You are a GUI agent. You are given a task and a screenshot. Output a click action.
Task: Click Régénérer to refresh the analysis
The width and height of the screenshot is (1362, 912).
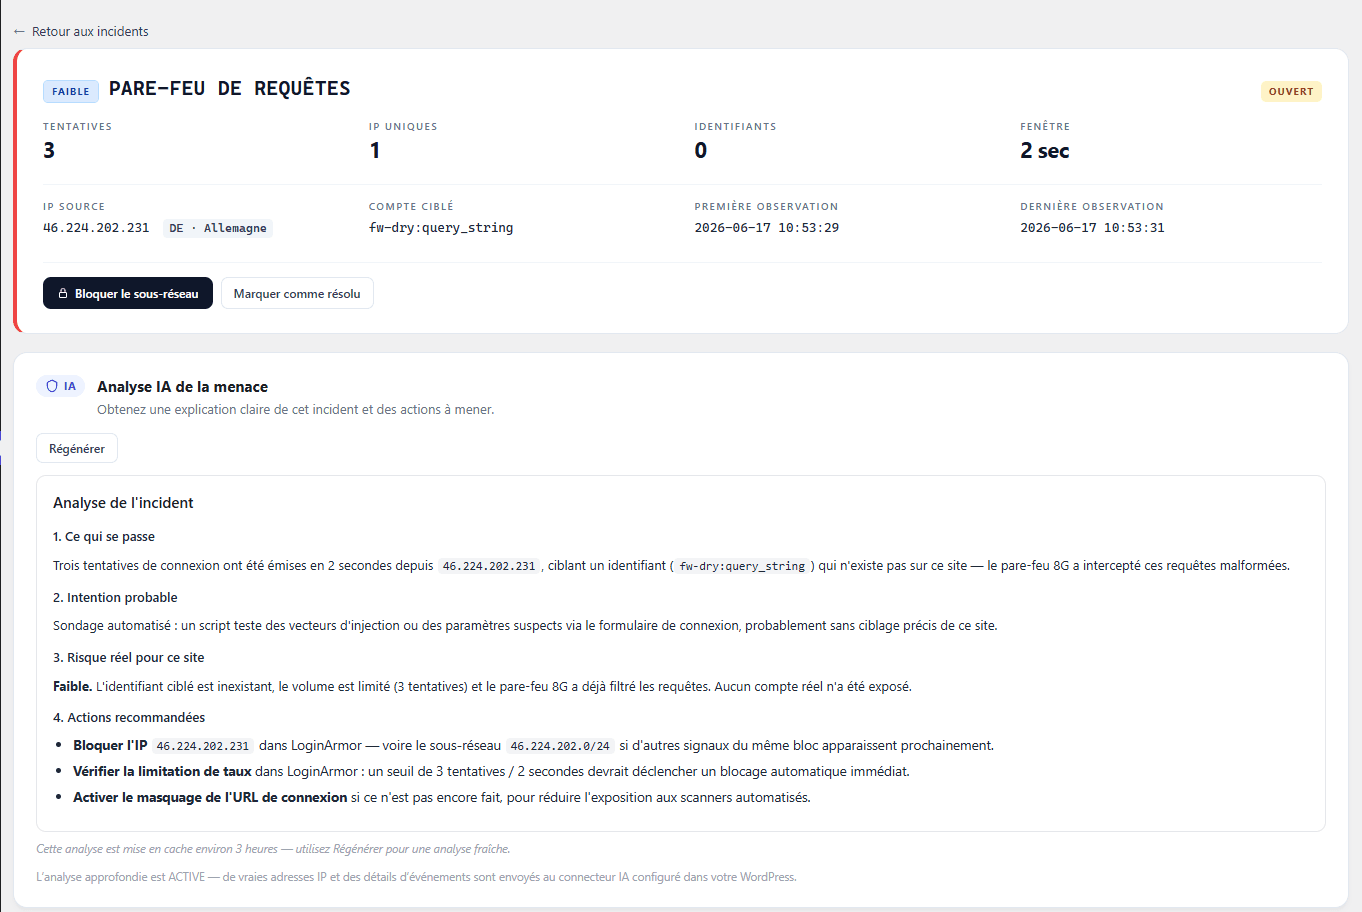pyautogui.click(x=77, y=448)
